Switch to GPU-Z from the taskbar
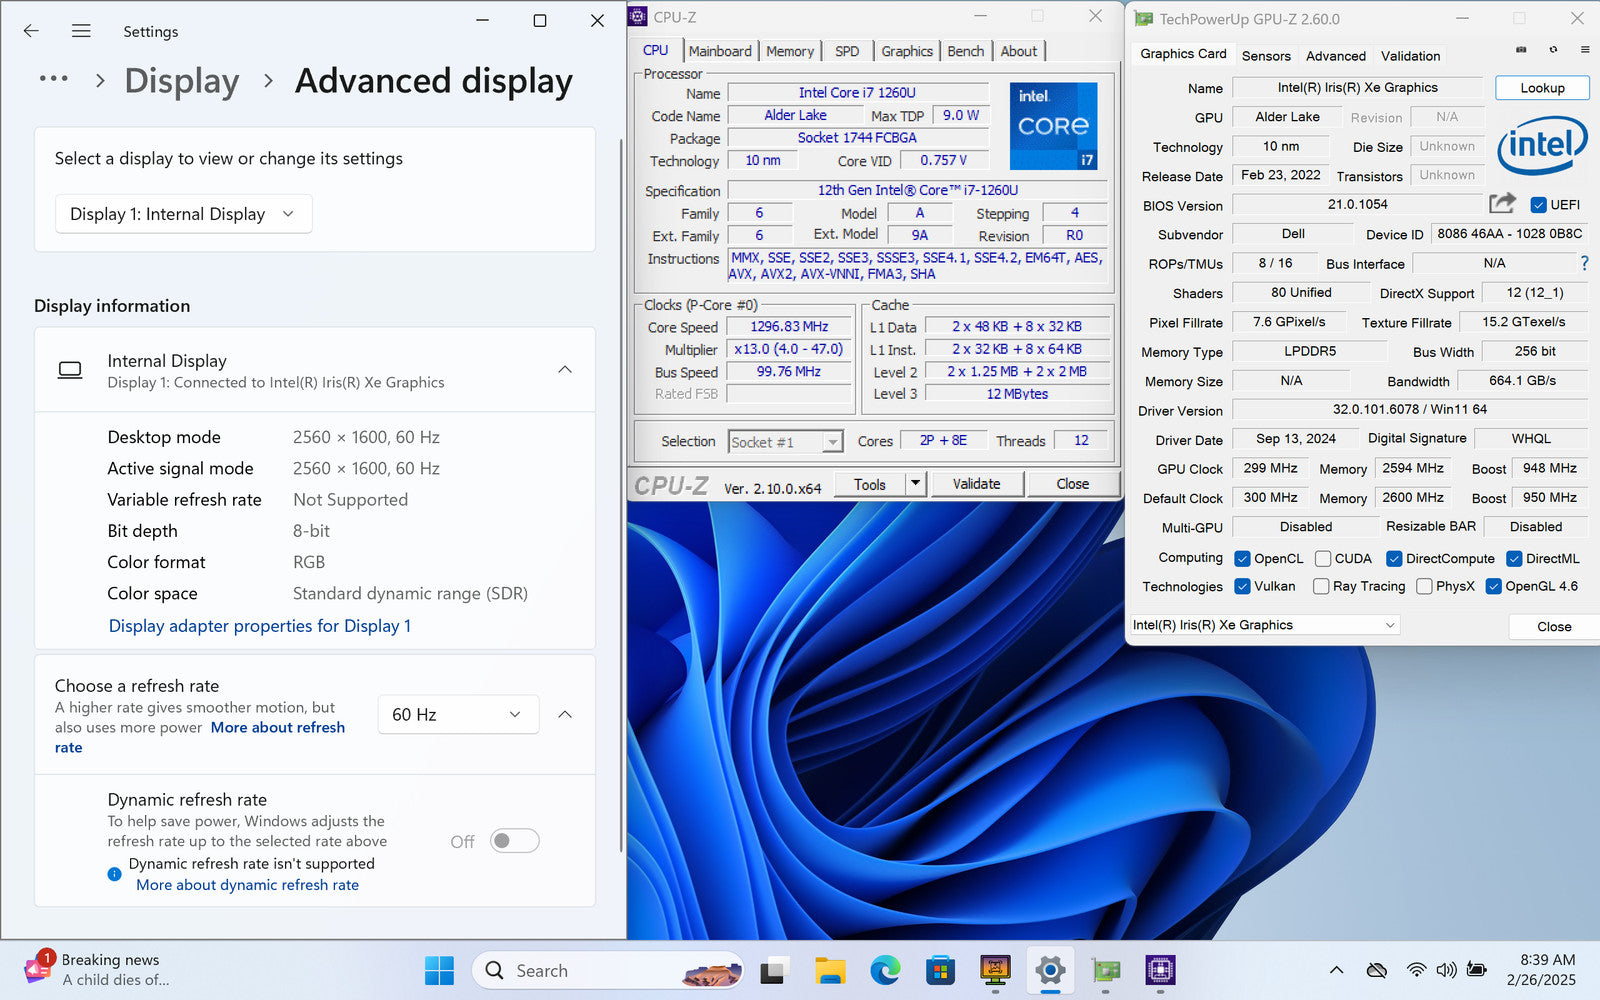Screen dimensions: 1600x1000 point(1105,970)
